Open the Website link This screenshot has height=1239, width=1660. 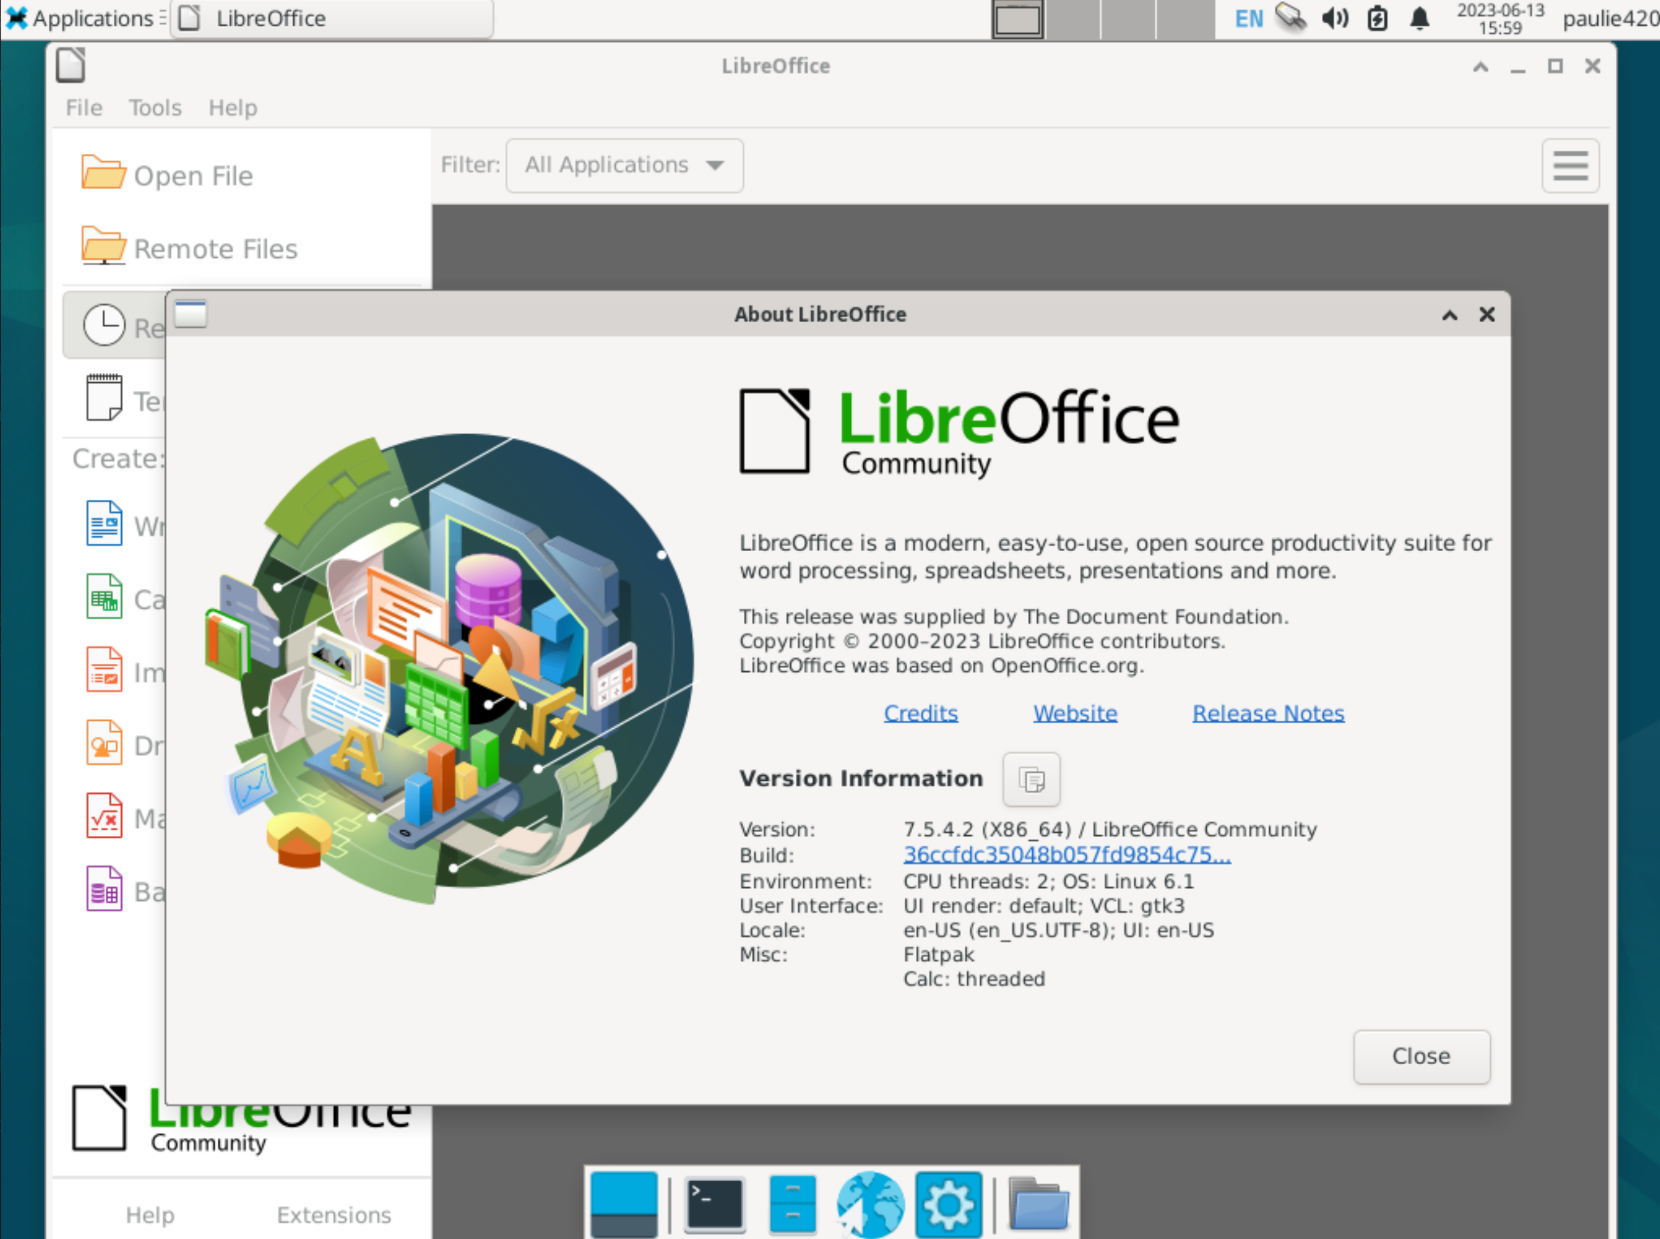click(x=1075, y=713)
